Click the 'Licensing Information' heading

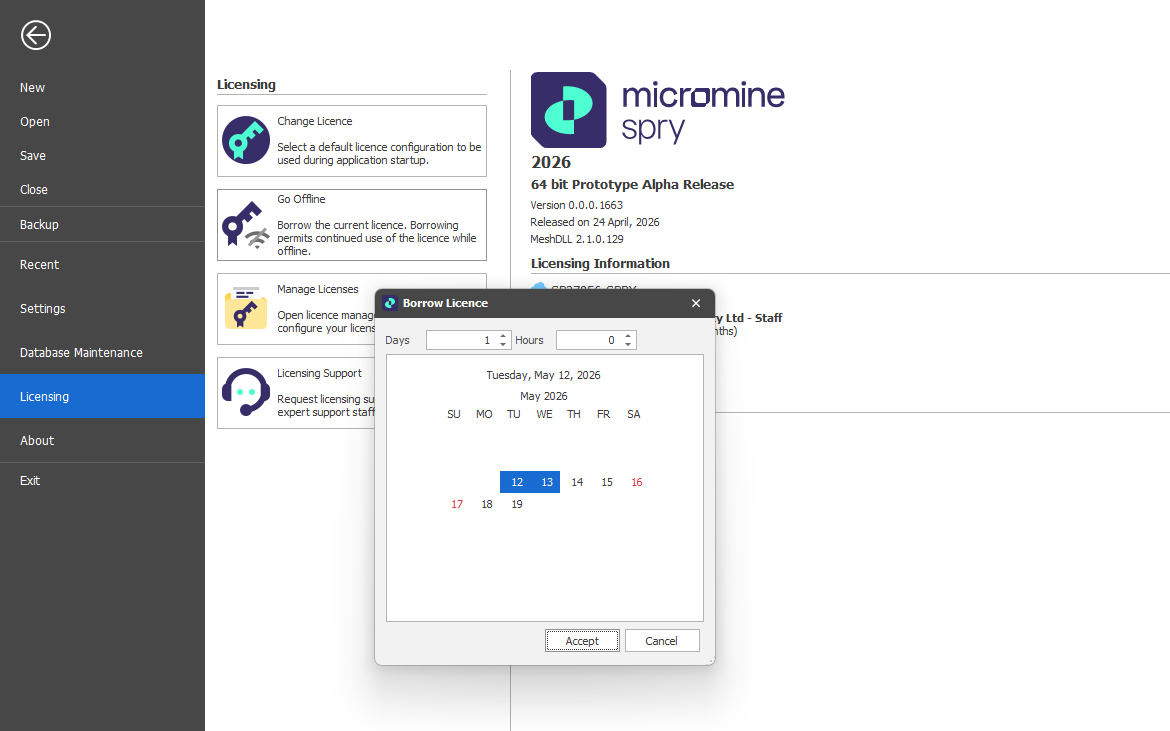pyautogui.click(x=600, y=263)
